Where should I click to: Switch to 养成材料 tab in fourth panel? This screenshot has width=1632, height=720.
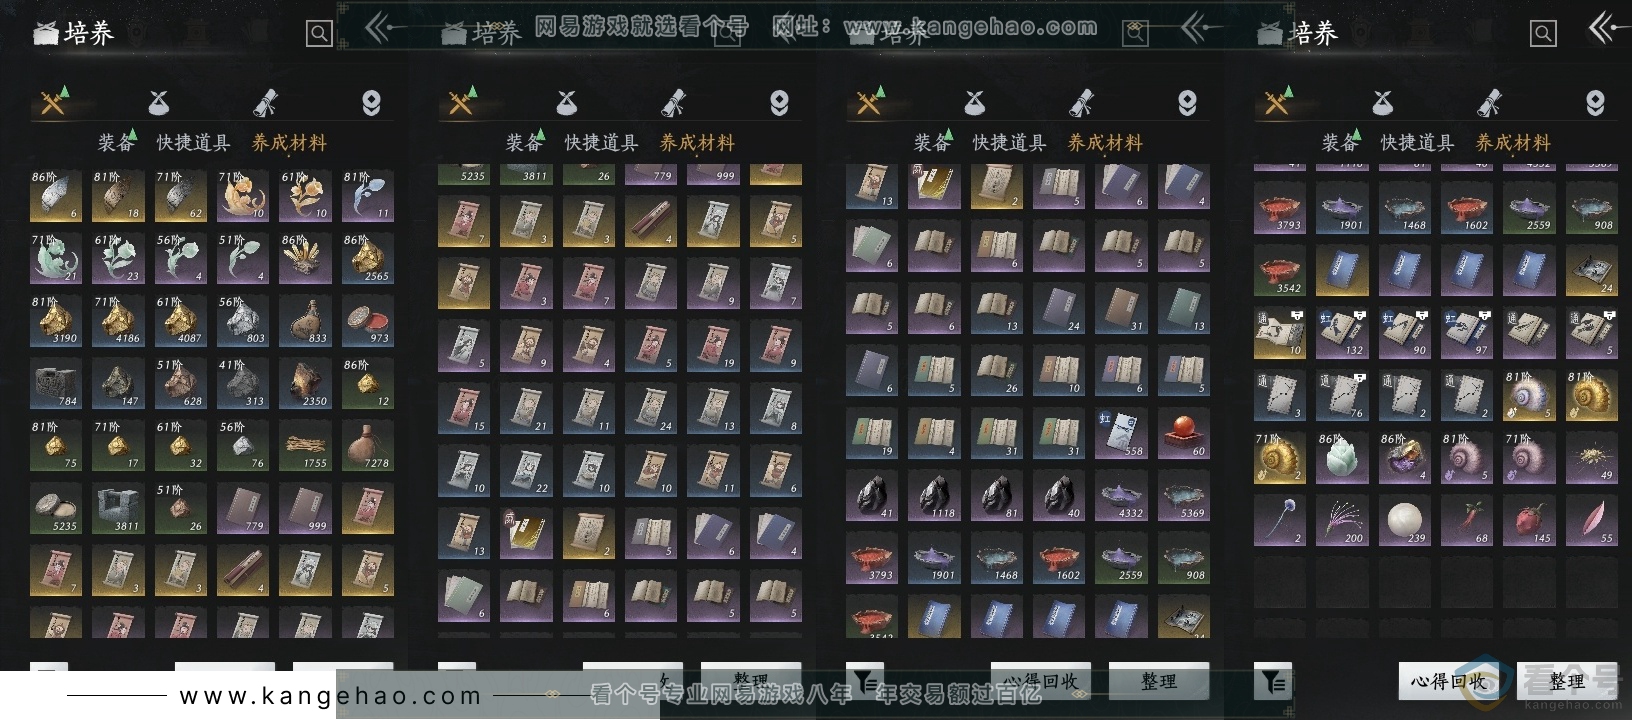pyautogui.click(x=1513, y=143)
